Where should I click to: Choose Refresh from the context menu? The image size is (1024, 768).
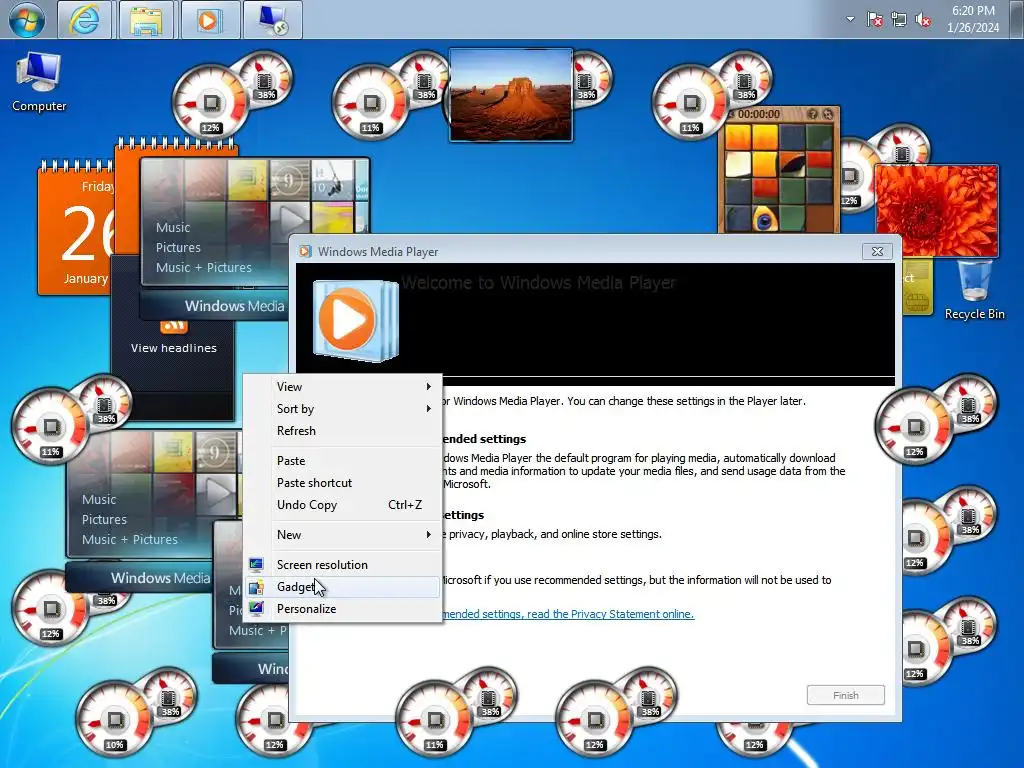[x=342, y=431]
